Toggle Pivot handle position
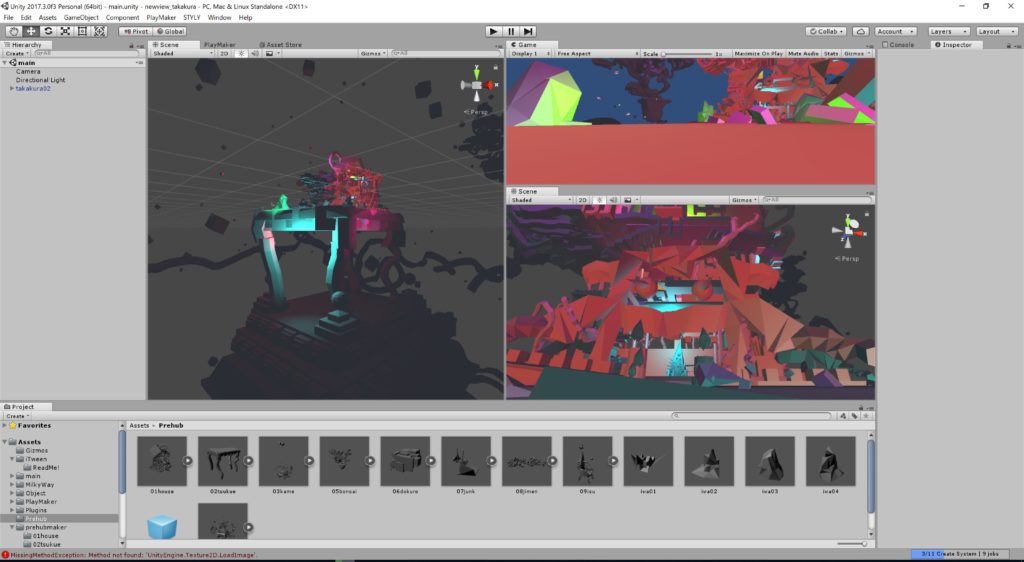1024x562 pixels. coord(136,31)
